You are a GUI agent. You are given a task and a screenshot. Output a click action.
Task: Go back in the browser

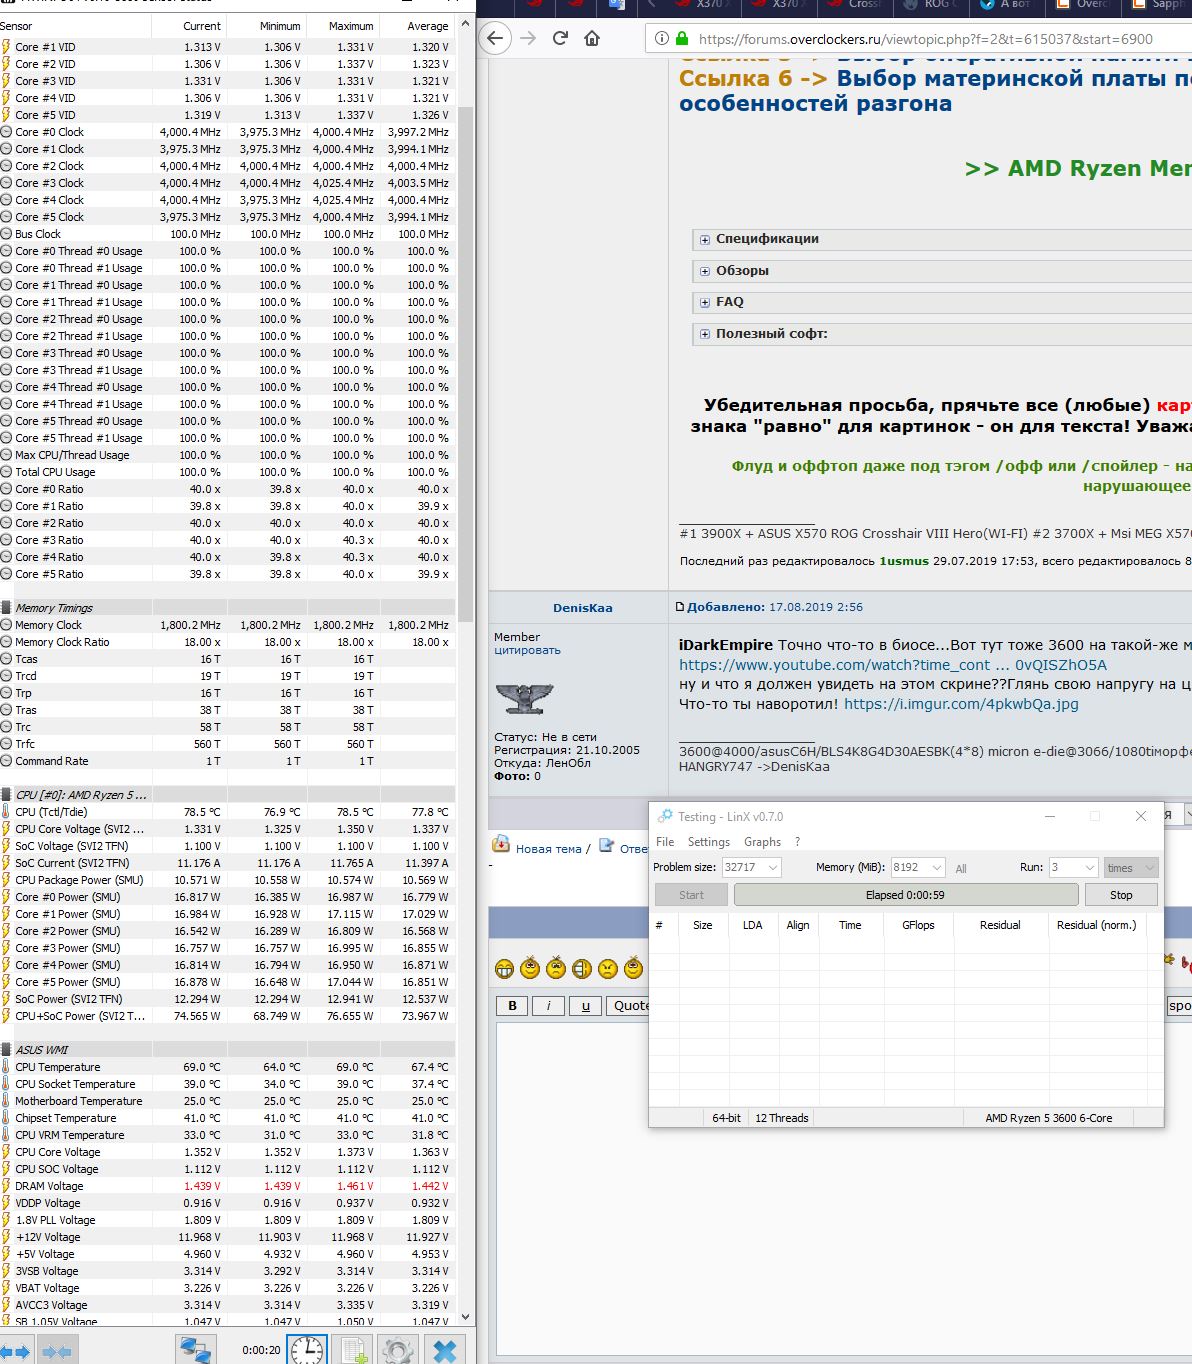click(x=495, y=39)
